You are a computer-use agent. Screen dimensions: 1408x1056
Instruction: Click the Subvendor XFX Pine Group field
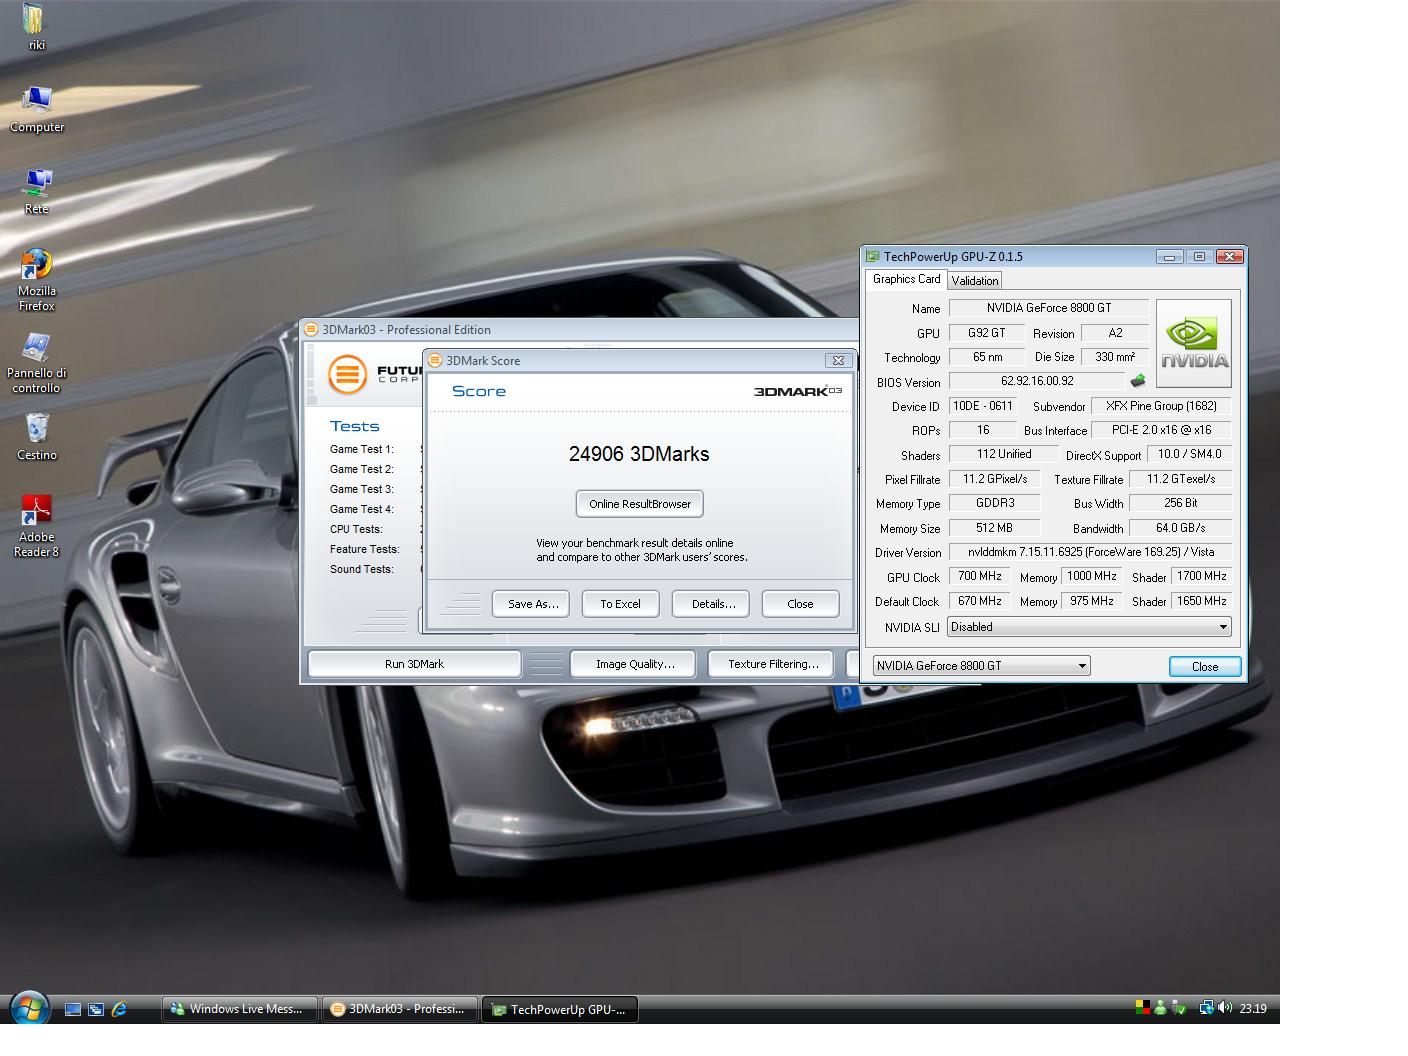click(x=1161, y=406)
